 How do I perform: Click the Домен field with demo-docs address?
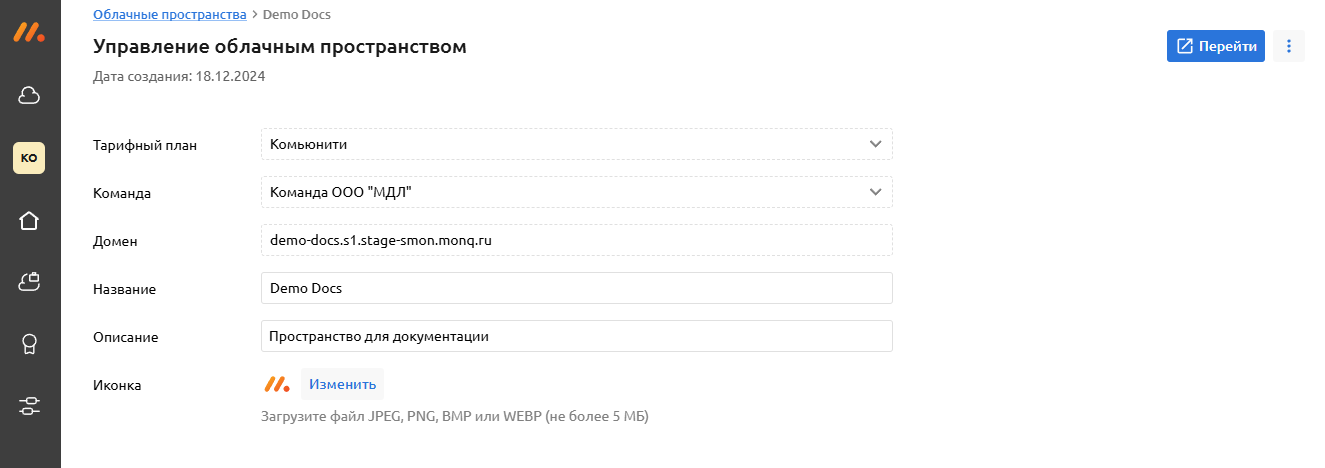click(576, 240)
